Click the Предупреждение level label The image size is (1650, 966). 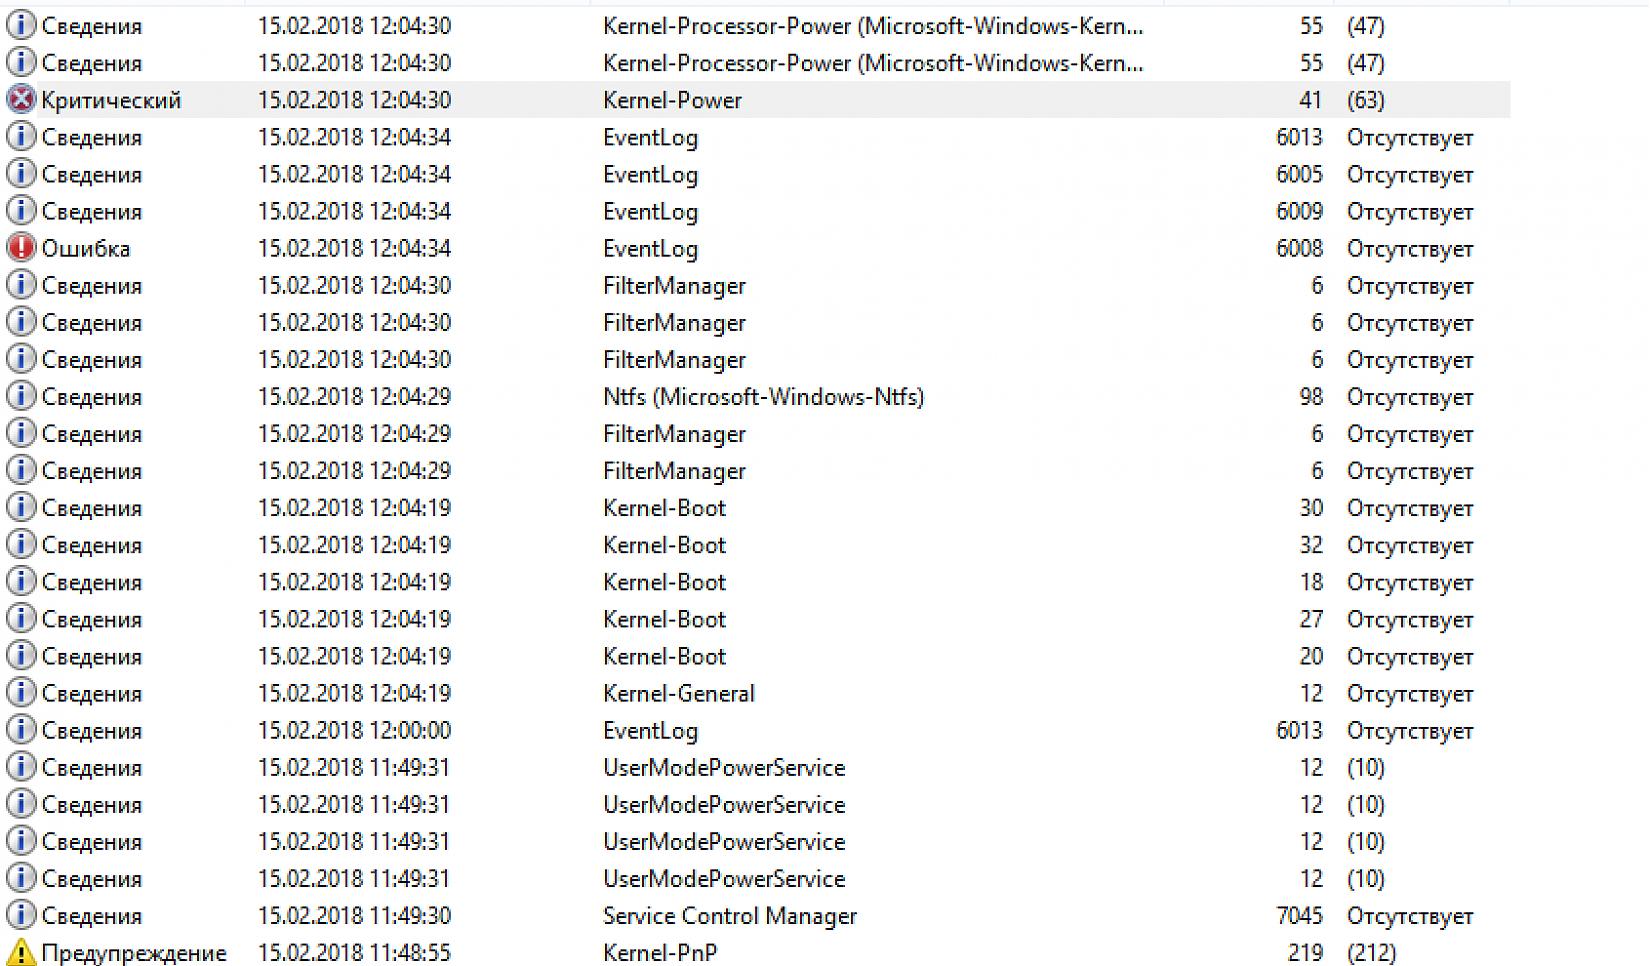click(x=134, y=952)
